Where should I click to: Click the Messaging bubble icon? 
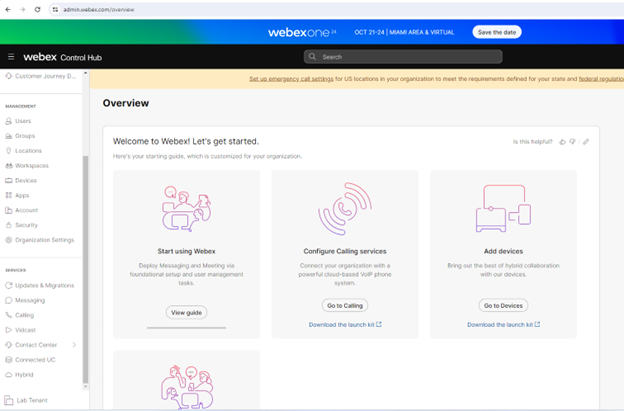(8, 300)
